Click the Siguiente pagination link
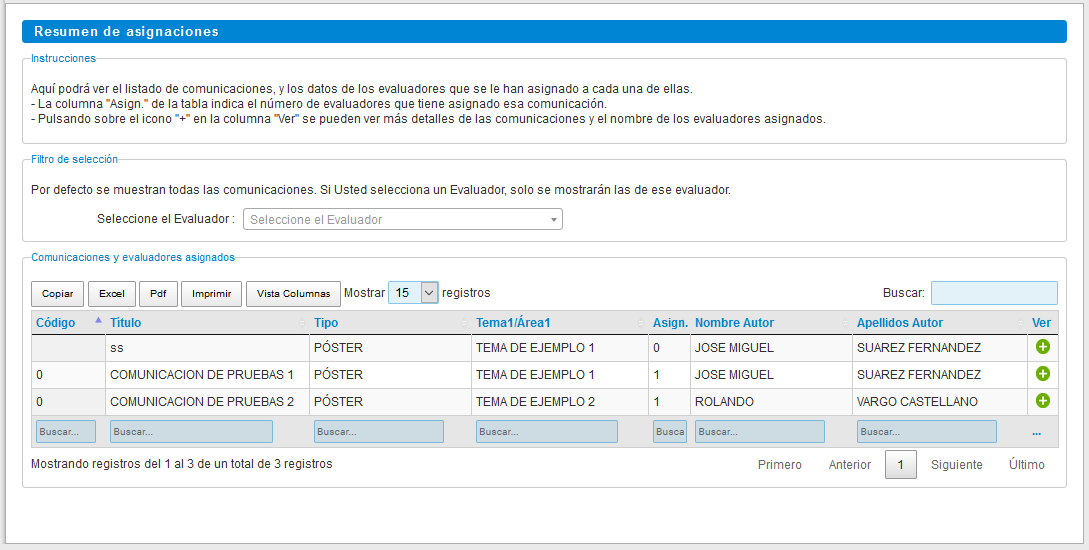Image resolution: width=1089 pixels, height=550 pixels. click(x=956, y=465)
